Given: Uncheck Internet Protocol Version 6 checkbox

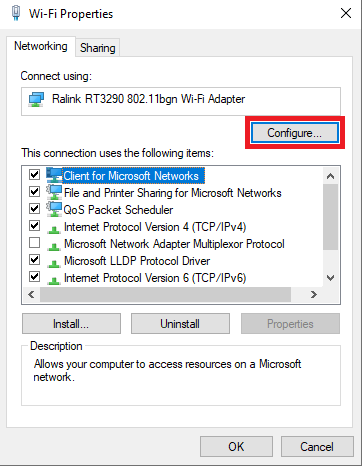Looking at the screenshot, I should tap(35, 277).
